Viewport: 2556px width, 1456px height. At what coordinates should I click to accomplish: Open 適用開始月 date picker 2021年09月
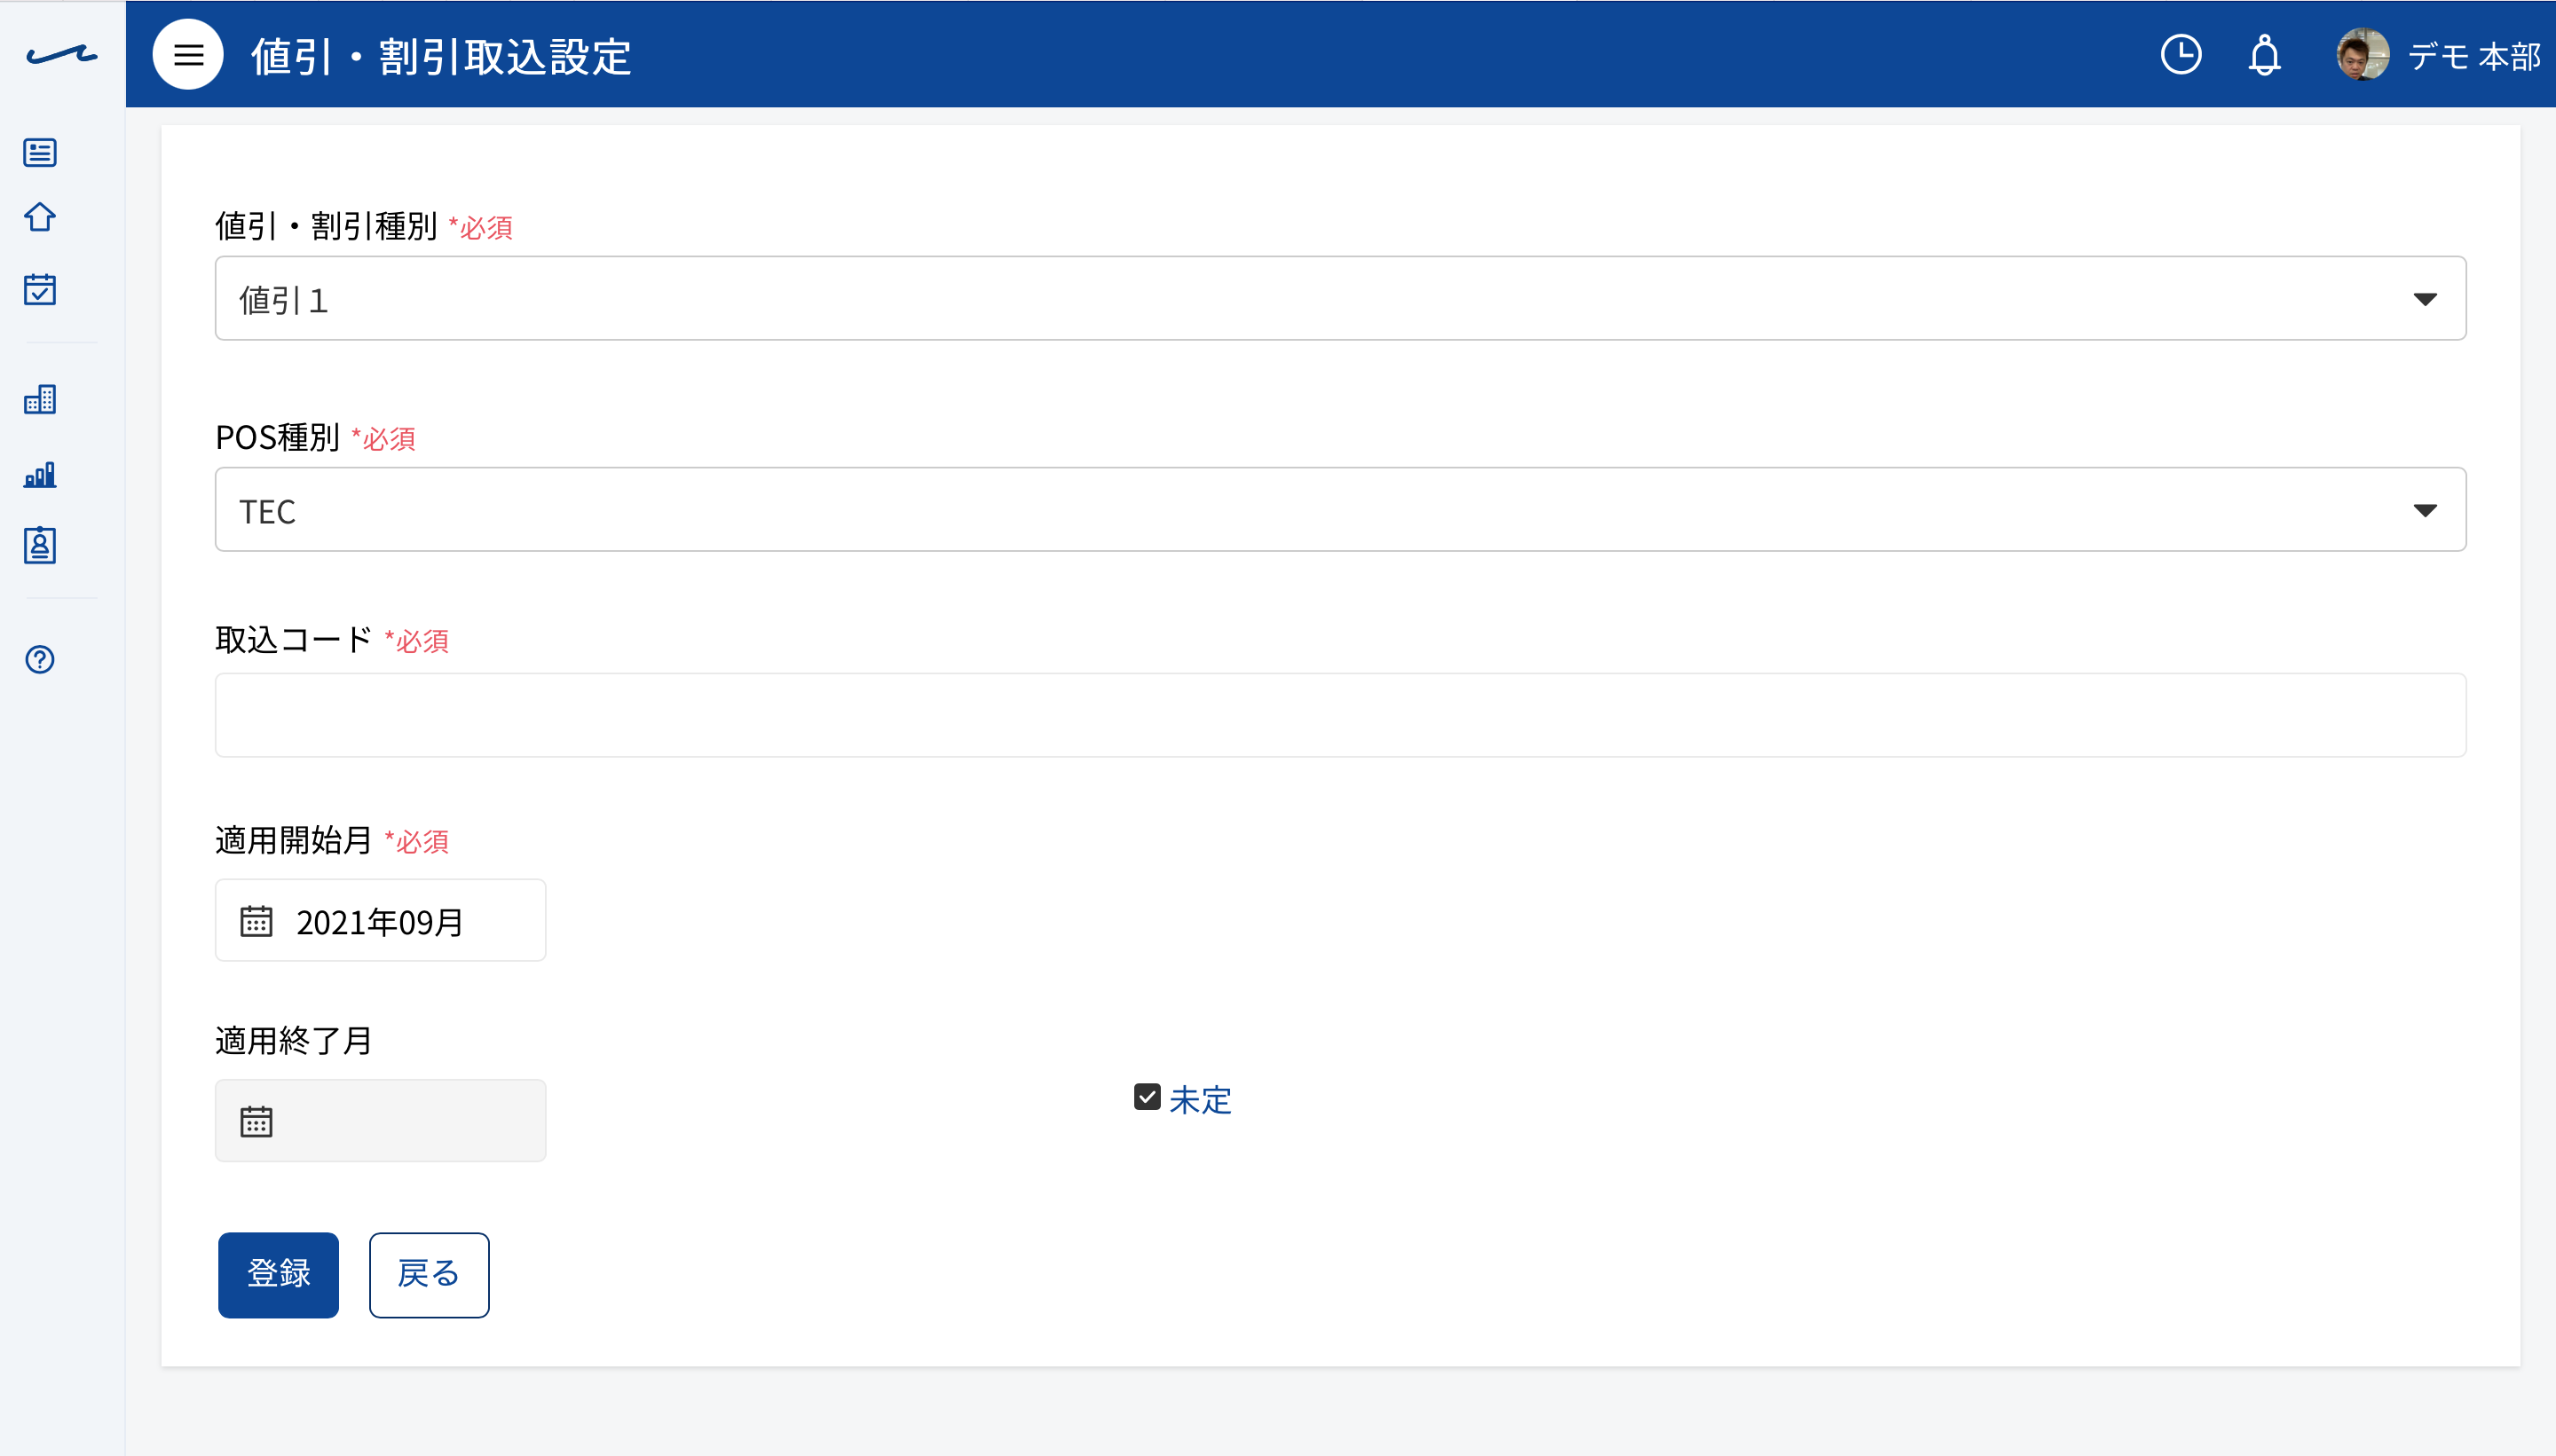(380, 920)
